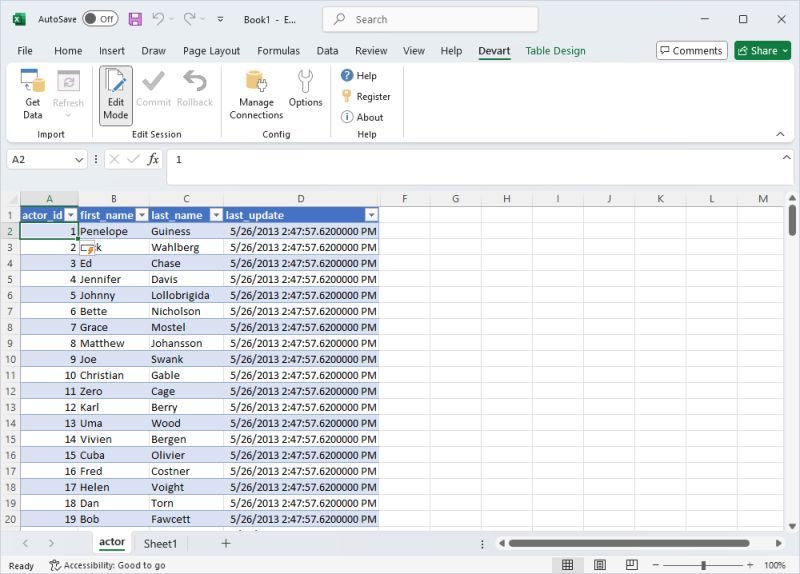
Task: Switch to the Page Layout tab
Action: (211, 51)
